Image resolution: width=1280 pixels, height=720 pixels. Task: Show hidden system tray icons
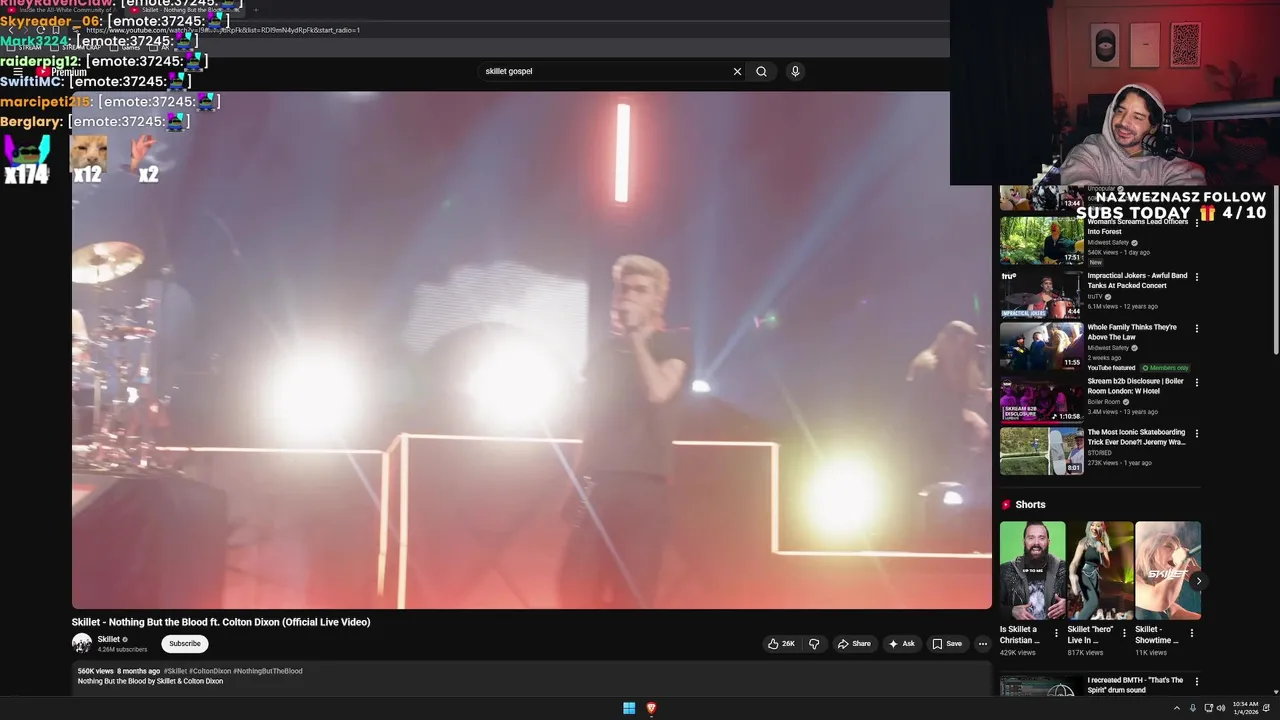1177,708
